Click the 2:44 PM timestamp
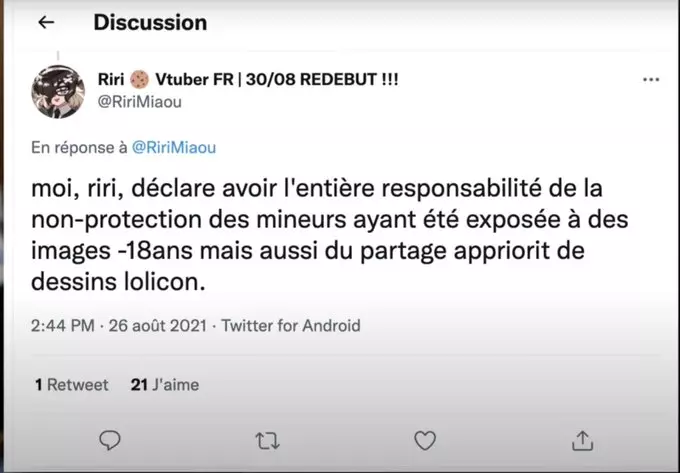680x473 pixels. [x=63, y=326]
